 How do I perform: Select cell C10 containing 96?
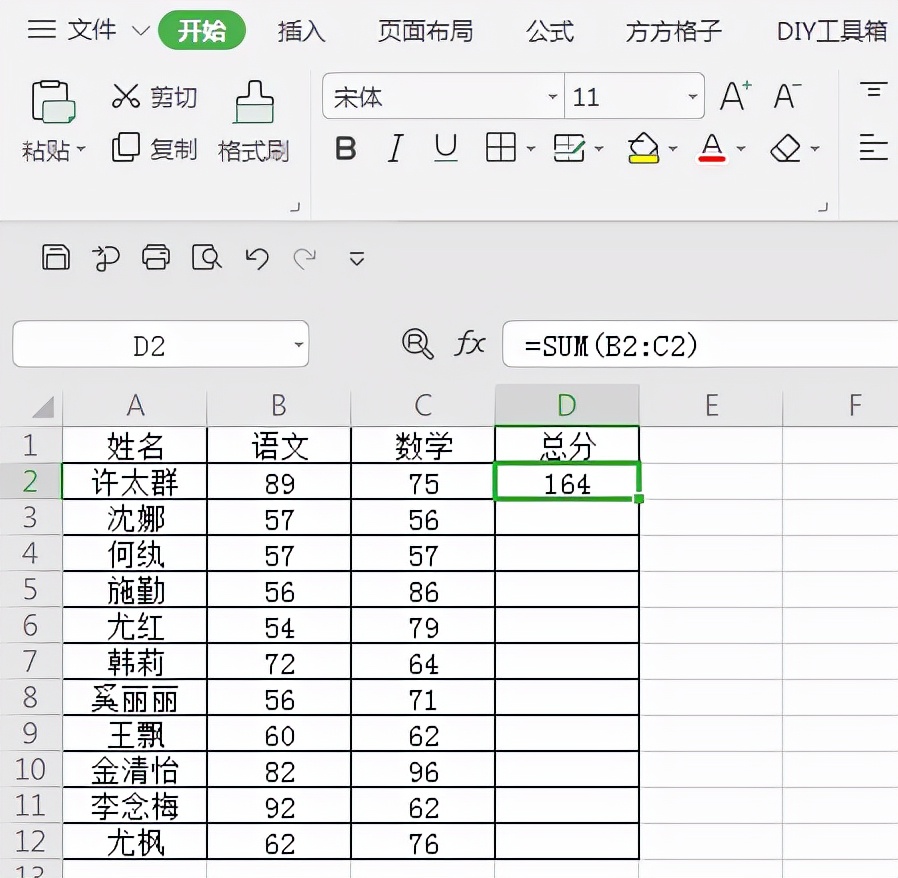click(x=423, y=770)
